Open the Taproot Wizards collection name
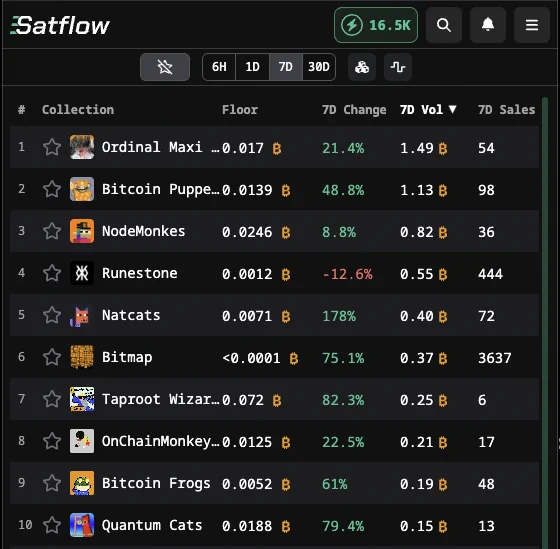 160,399
